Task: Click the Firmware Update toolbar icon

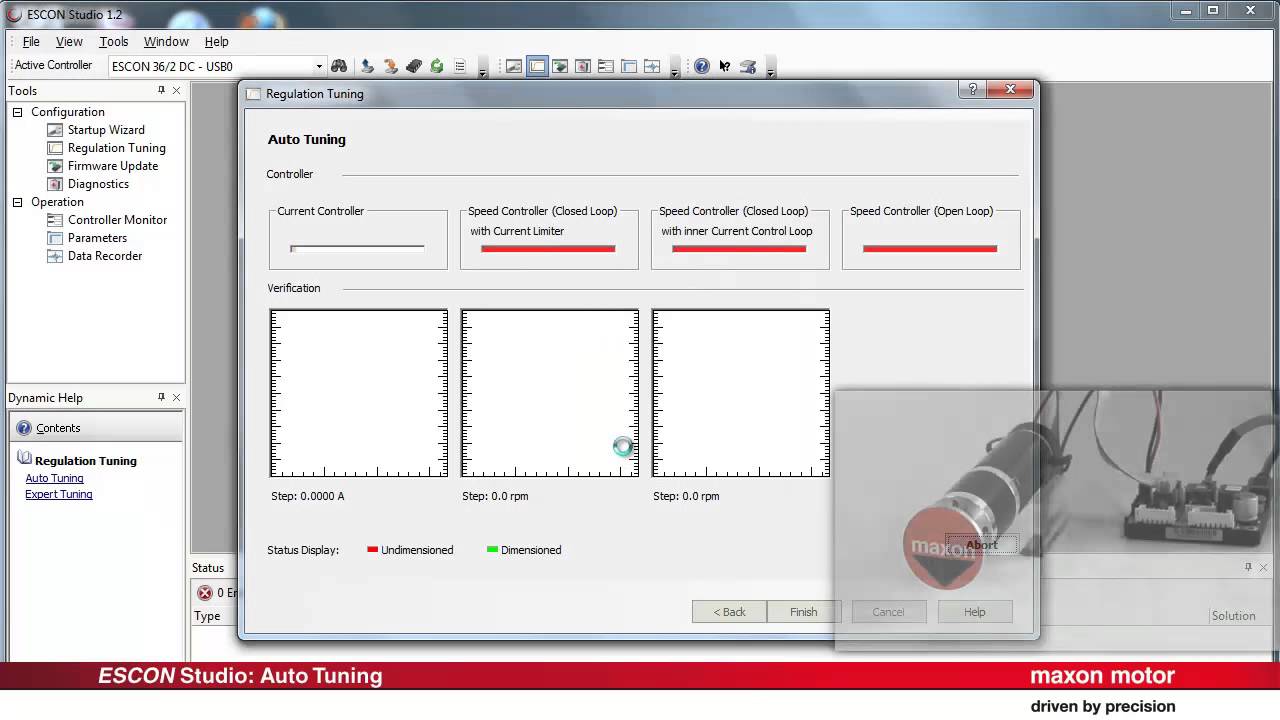Action: click(560, 66)
